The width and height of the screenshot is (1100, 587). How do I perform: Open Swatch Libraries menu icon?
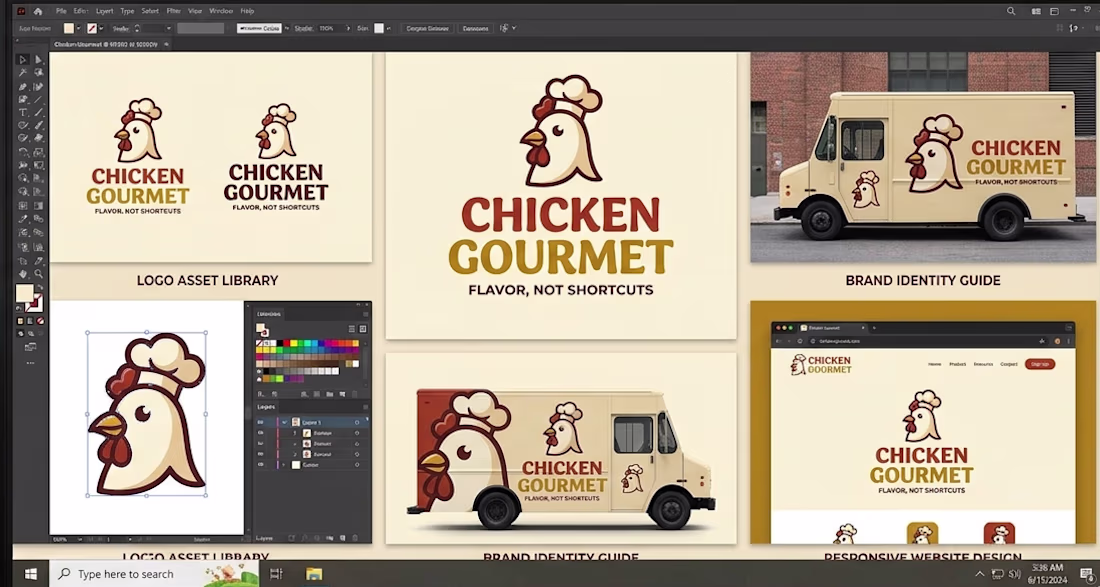[x=261, y=394]
